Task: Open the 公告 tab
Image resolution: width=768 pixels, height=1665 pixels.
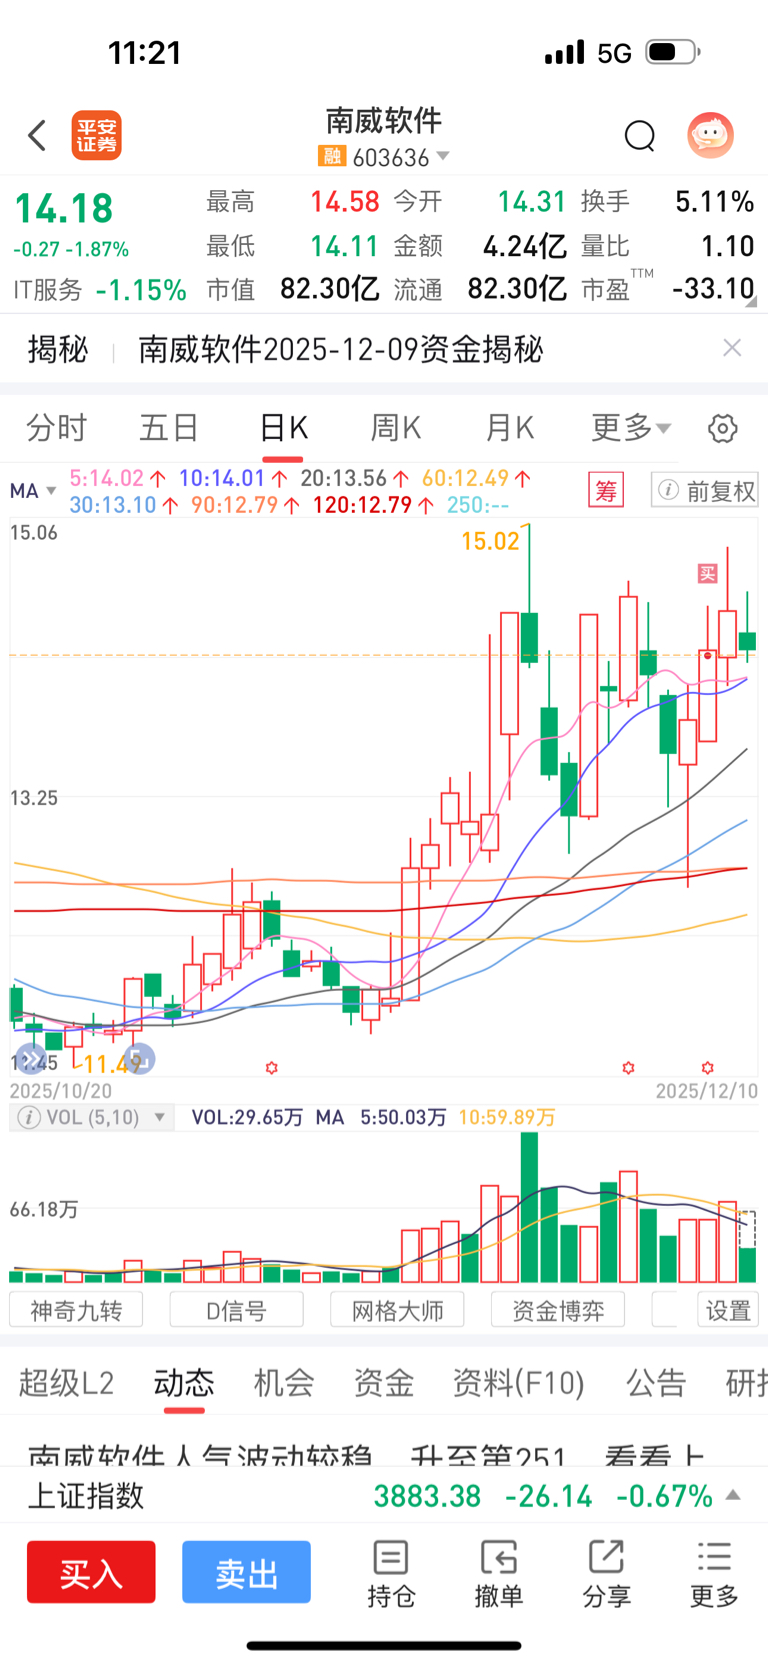Action: tap(656, 1383)
